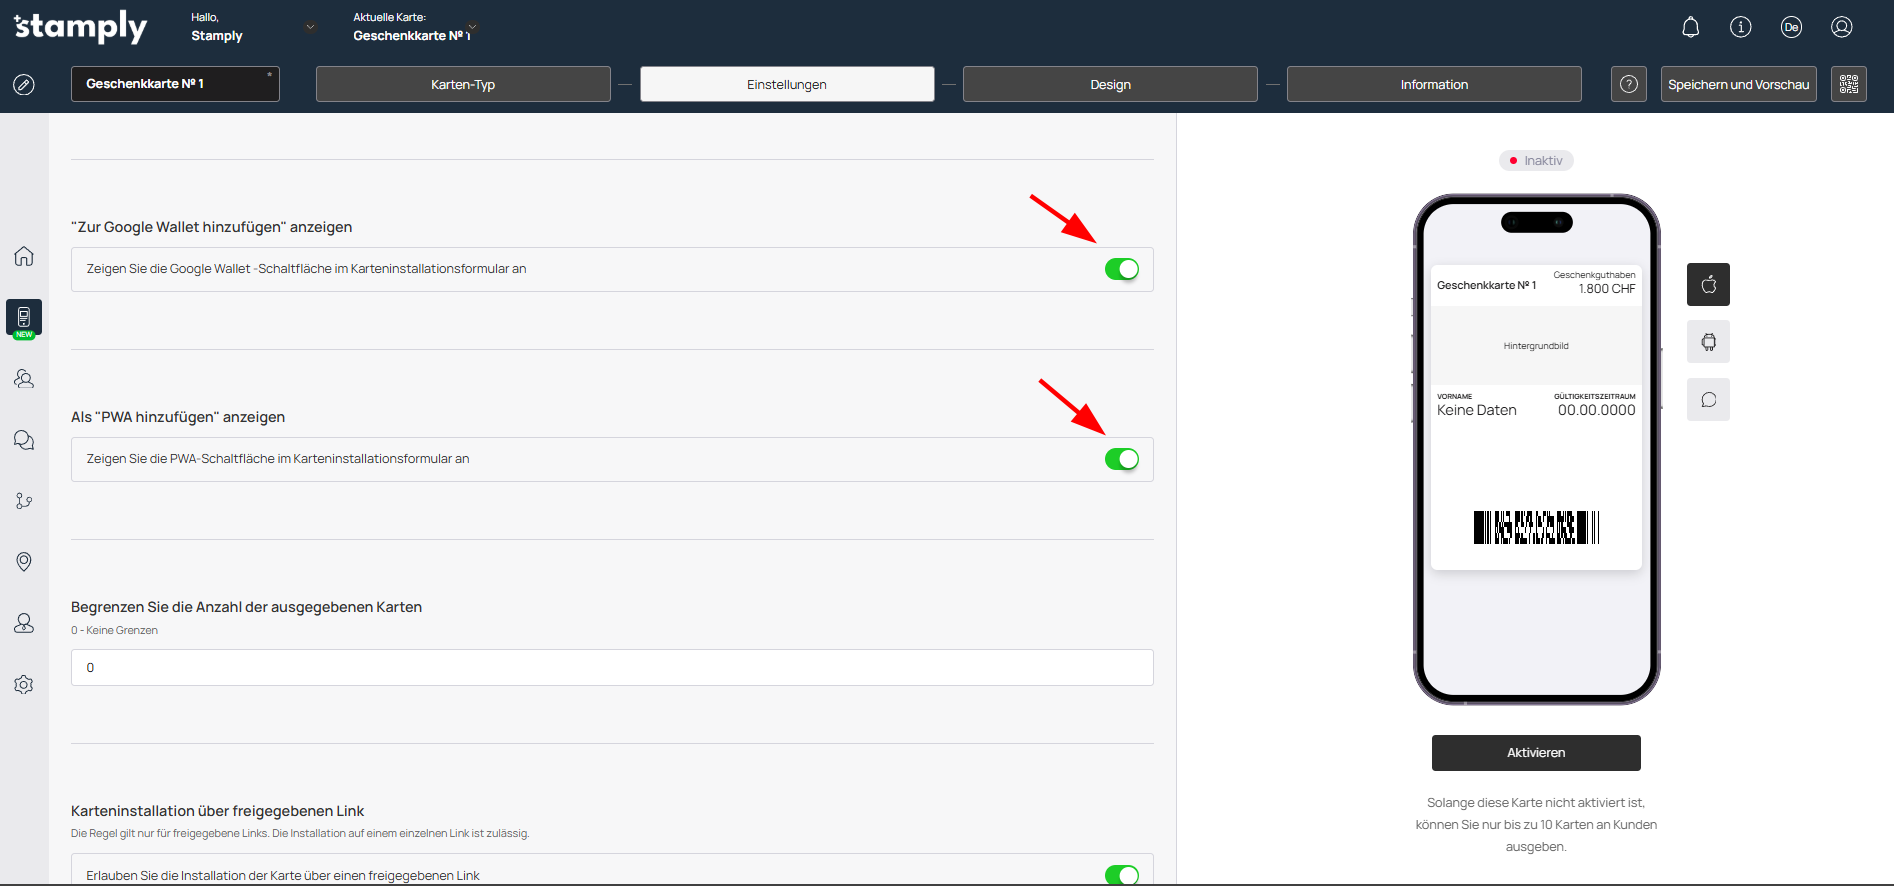Turn off the PWA button toggle
The width and height of the screenshot is (1894, 886).
tap(1121, 460)
